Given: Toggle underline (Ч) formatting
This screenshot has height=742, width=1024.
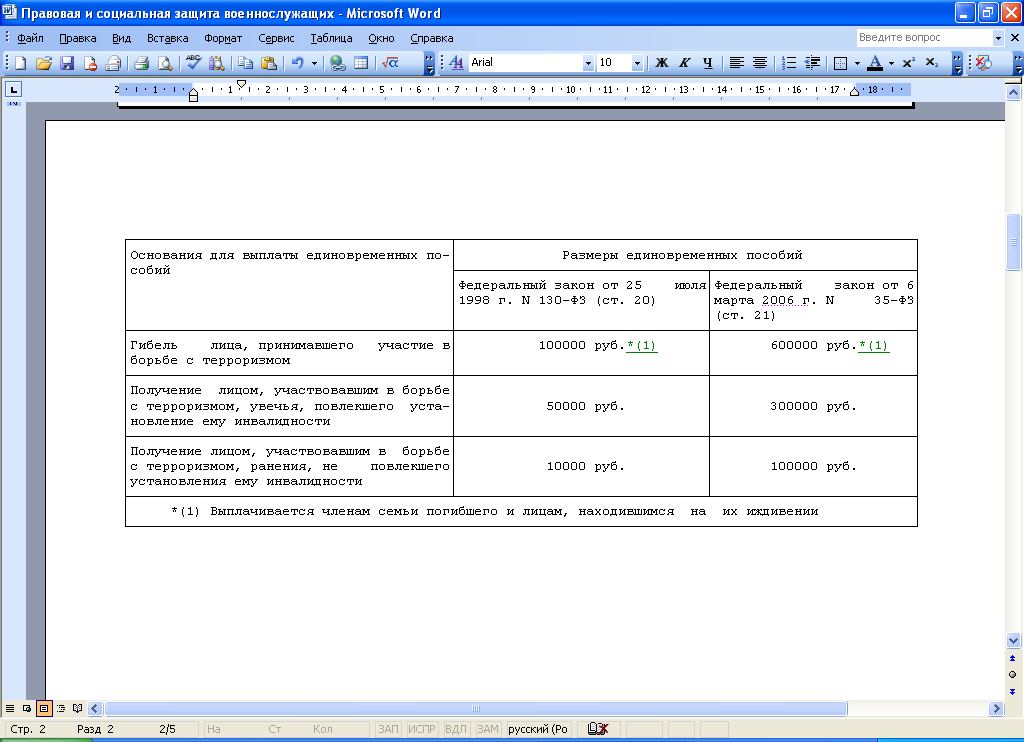Looking at the screenshot, I should pos(707,63).
